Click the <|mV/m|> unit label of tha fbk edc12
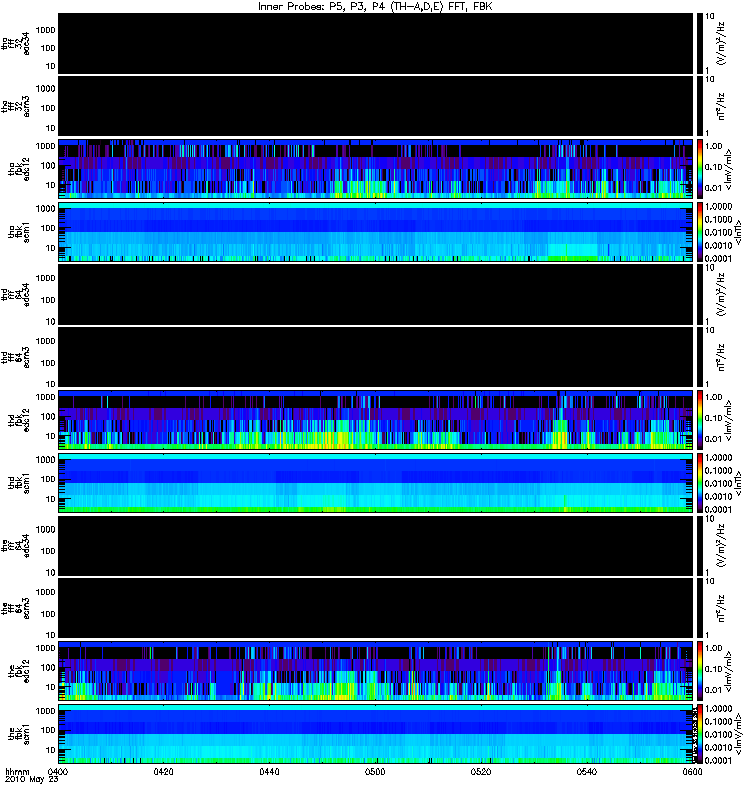The width and height of the screenshot is (750, 800). click(x=729, y=169)
